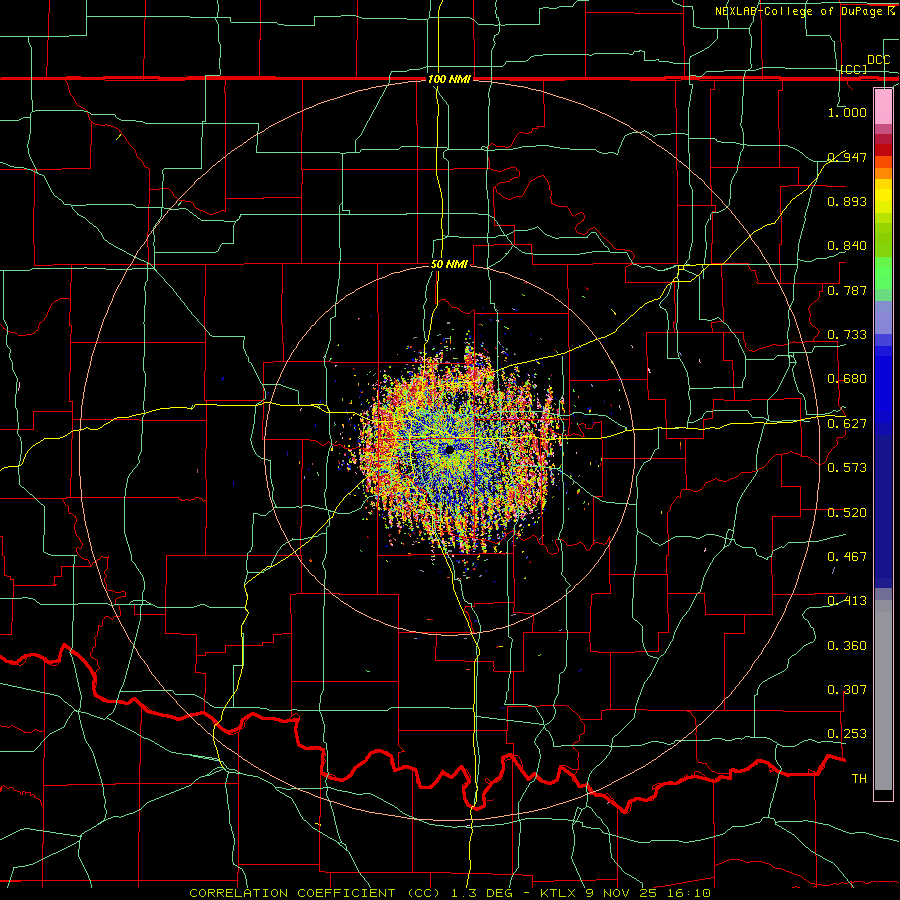Click the 0.733 legend value
The width and height of the screenshot is (900, 900).
tap(847, 335)
